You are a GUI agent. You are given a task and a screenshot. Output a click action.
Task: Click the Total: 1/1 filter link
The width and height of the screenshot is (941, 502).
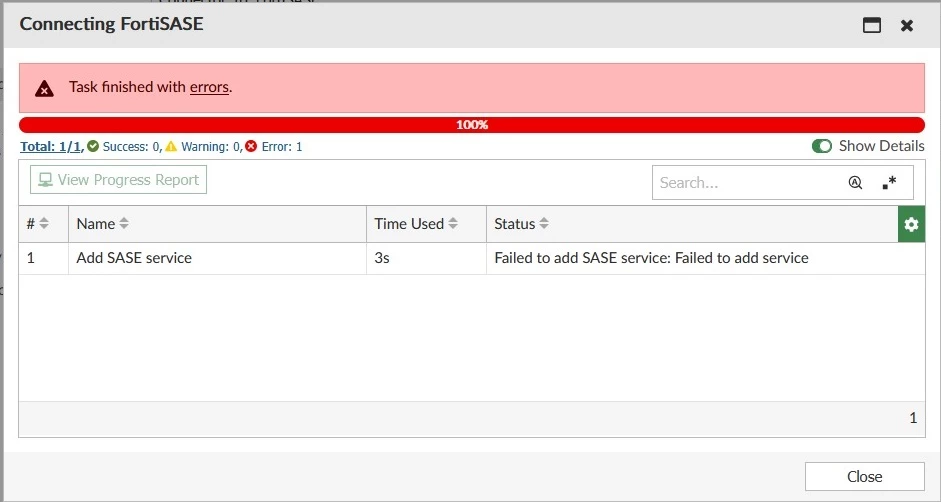coord(50,147)
